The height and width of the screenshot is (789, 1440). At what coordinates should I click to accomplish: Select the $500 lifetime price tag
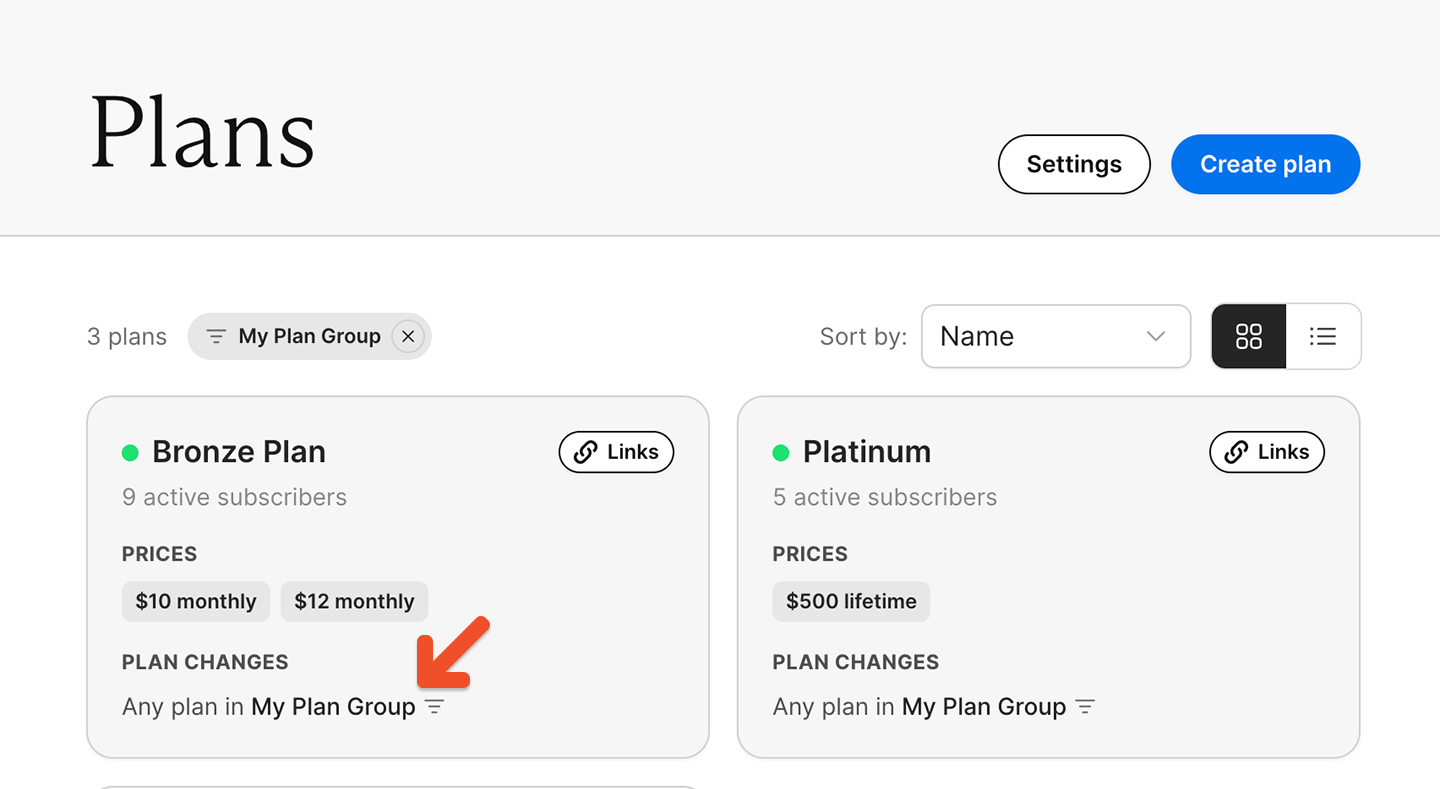851,601
